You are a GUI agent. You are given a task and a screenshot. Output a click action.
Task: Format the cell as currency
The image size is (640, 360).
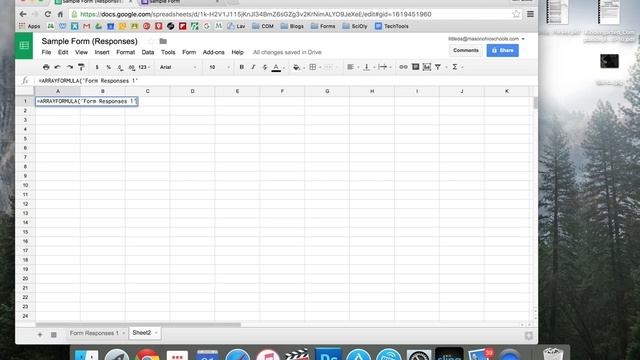pyautogui.click(x=97, y=67)
